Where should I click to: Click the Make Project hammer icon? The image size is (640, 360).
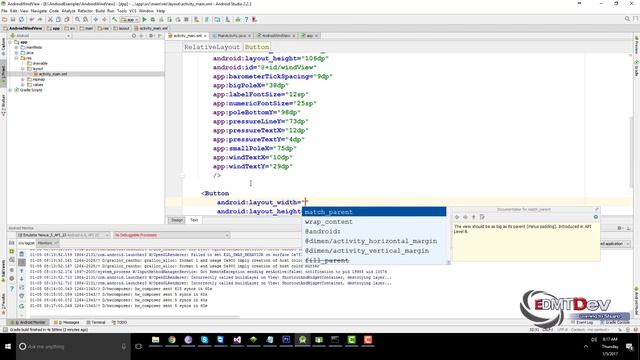[x=115, y=20]
